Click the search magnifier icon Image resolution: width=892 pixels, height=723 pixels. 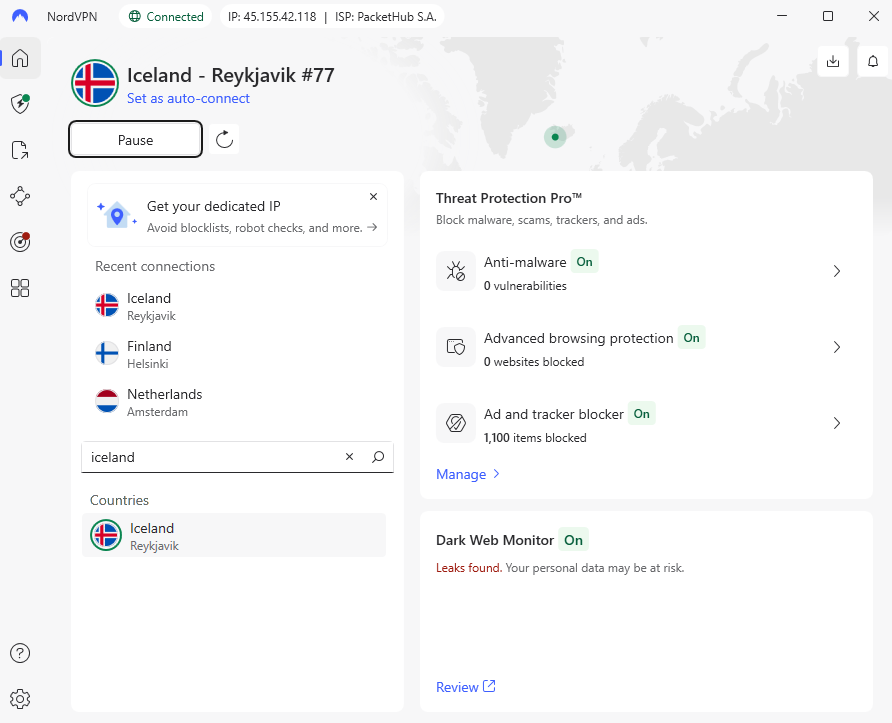[x=378, y=456]
